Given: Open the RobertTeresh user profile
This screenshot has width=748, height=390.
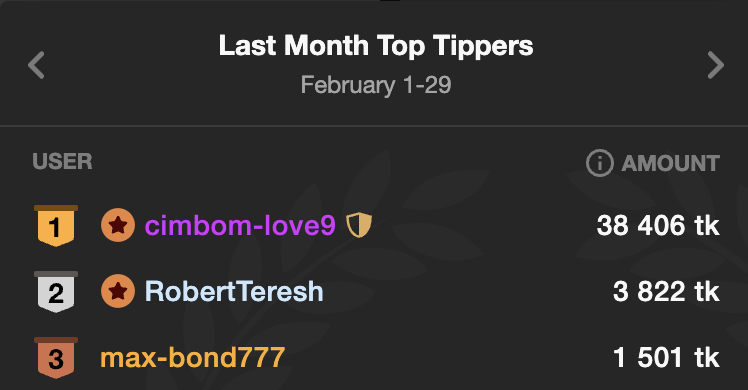Looking at the screenshot, I should coord(234,291).
